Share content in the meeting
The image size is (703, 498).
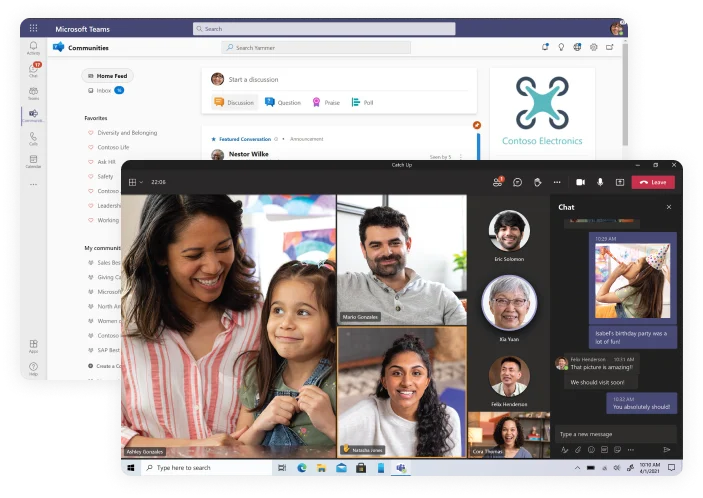click(620, 182)
